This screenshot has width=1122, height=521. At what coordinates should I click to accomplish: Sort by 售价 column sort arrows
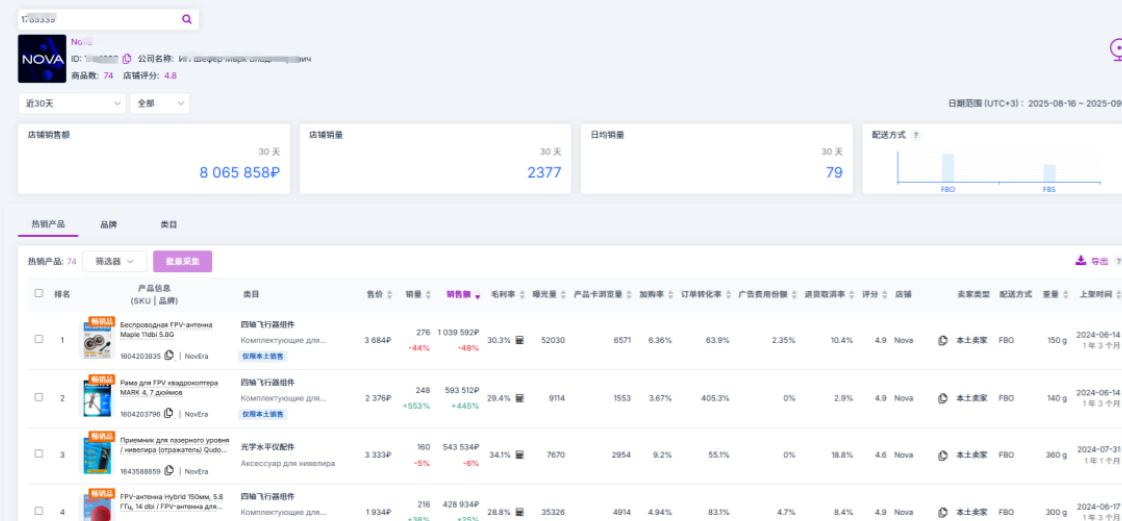(390, 295)
